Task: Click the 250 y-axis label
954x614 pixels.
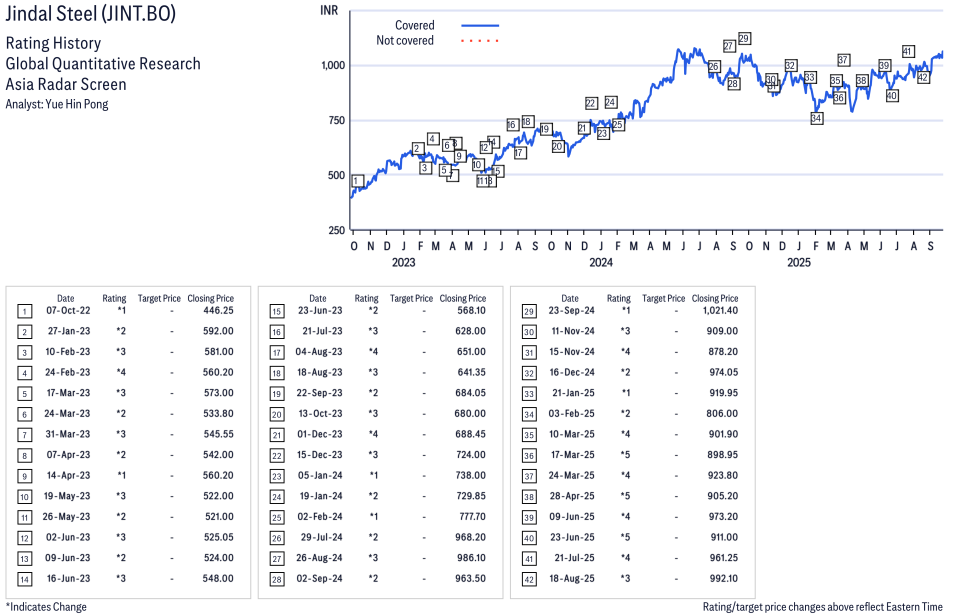Action: tap(336, 231)
